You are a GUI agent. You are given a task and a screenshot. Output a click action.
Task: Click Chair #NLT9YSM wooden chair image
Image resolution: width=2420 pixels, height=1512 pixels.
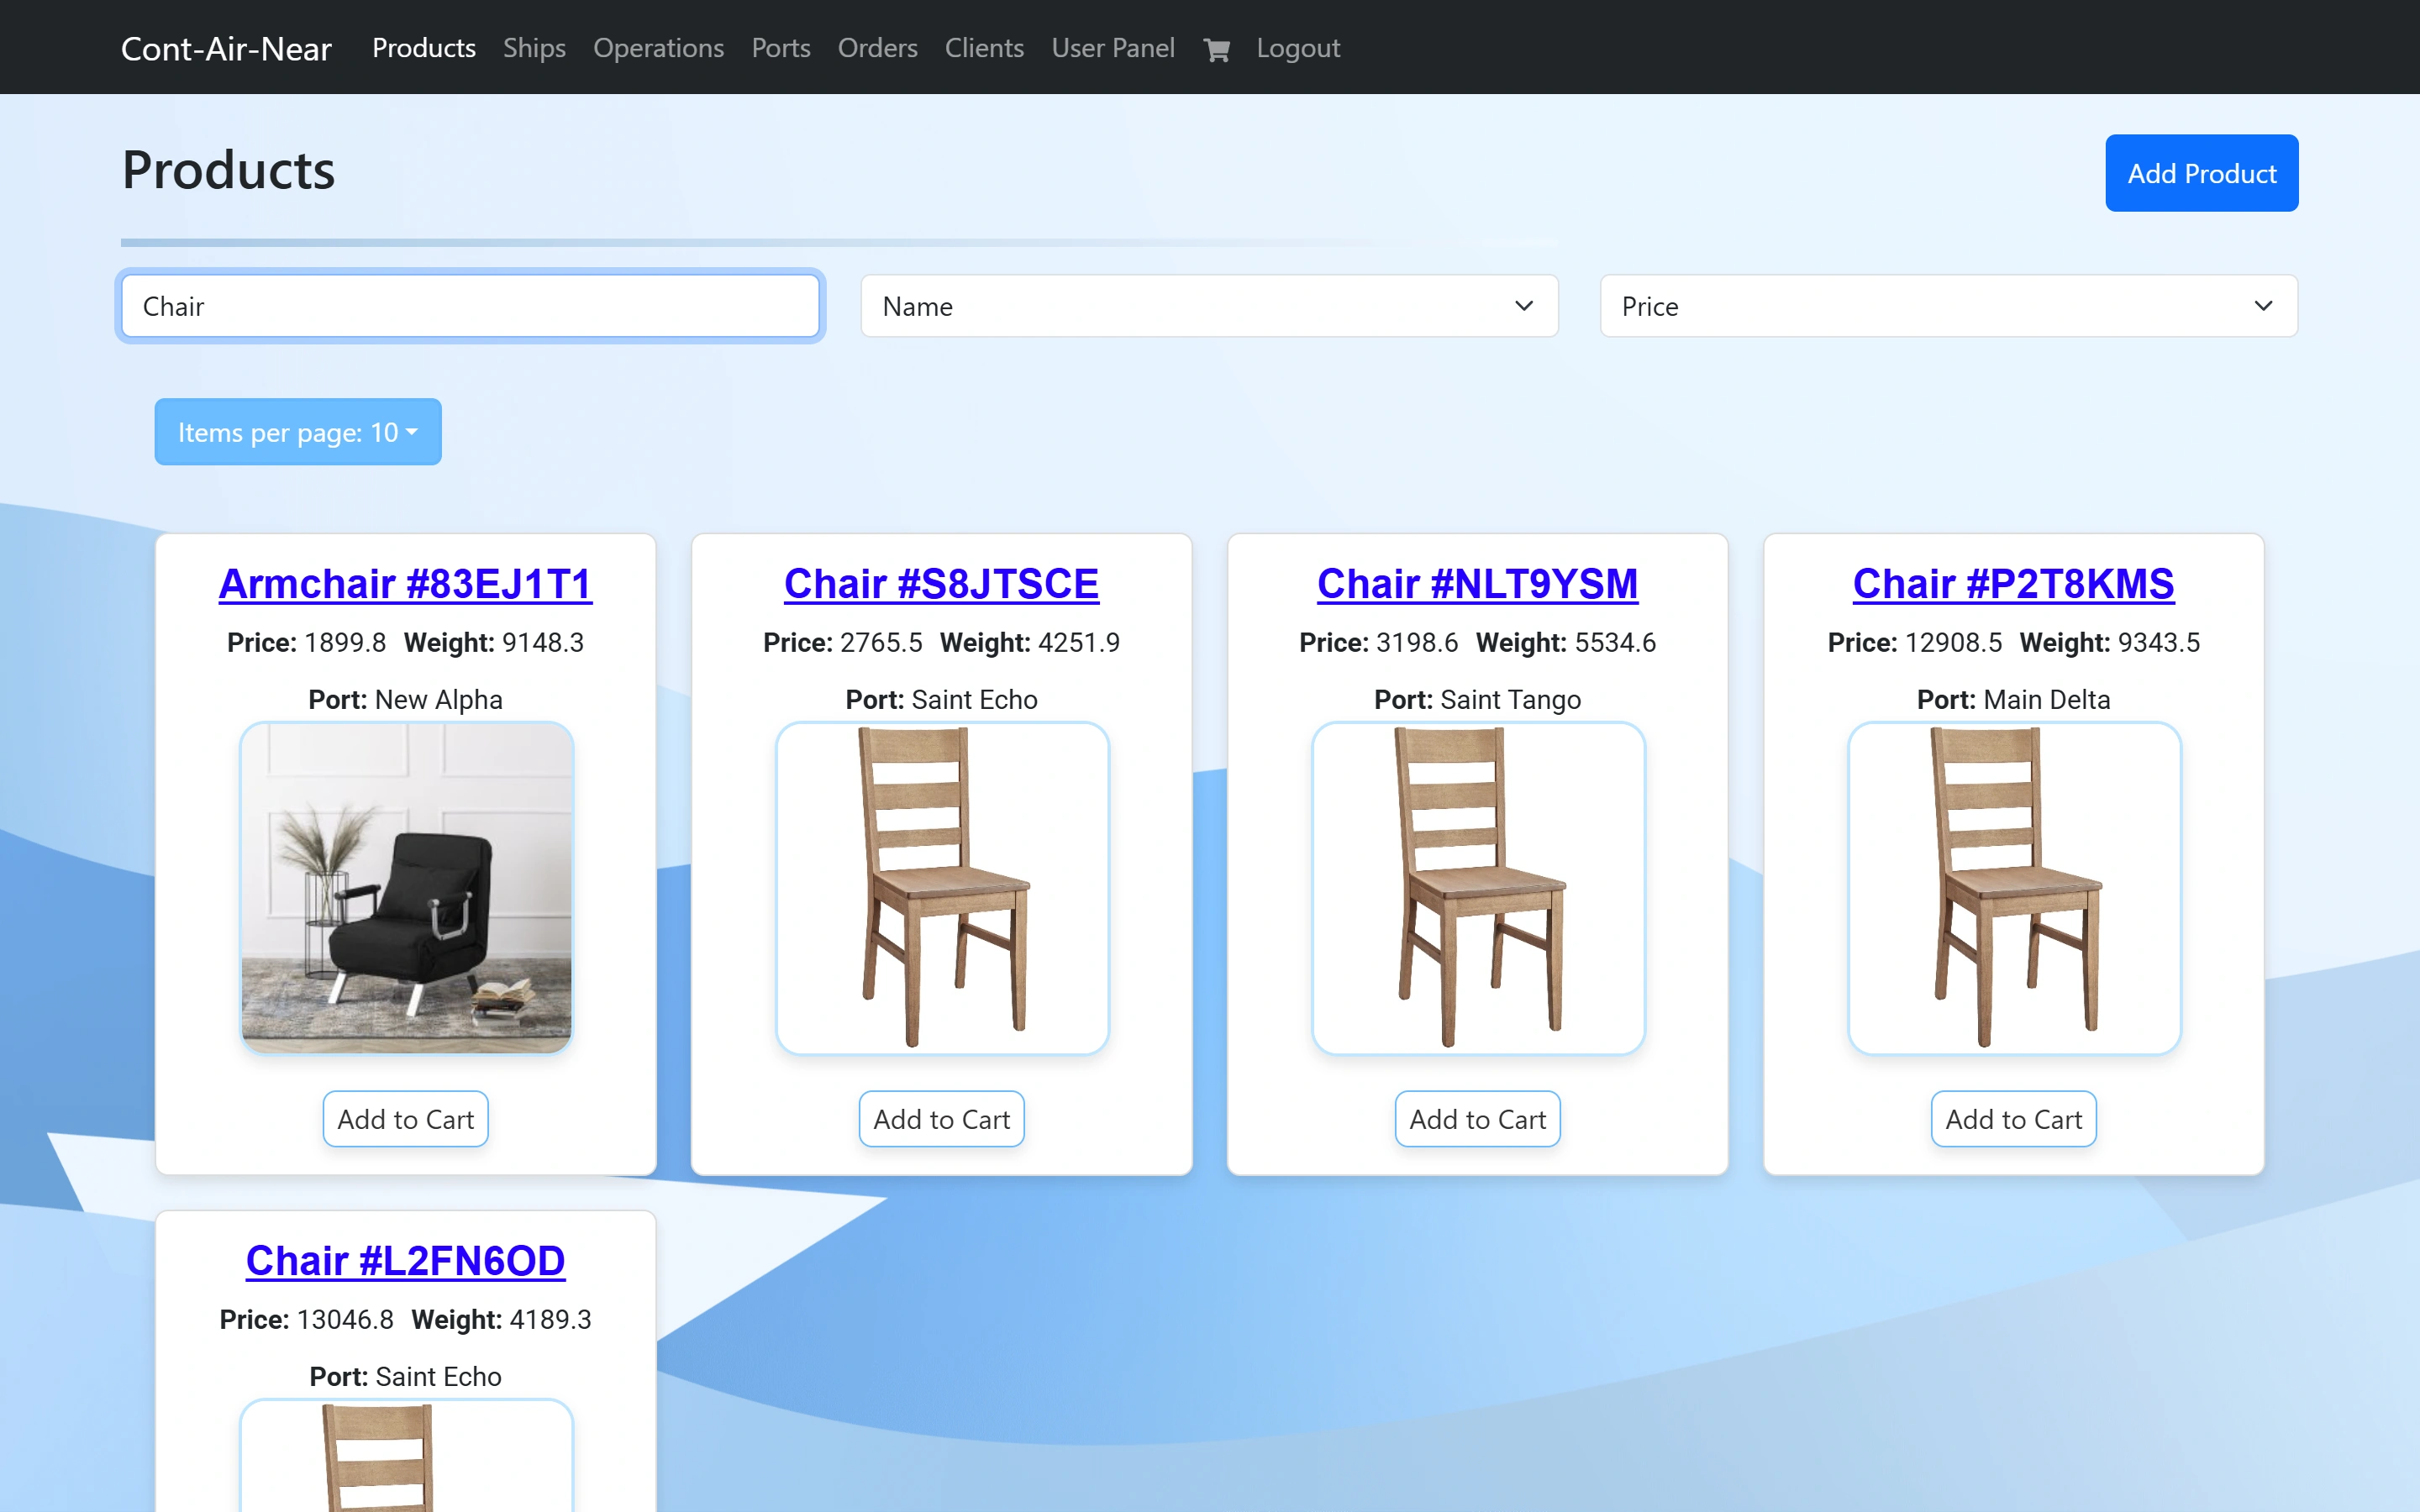pos(1478,888)
